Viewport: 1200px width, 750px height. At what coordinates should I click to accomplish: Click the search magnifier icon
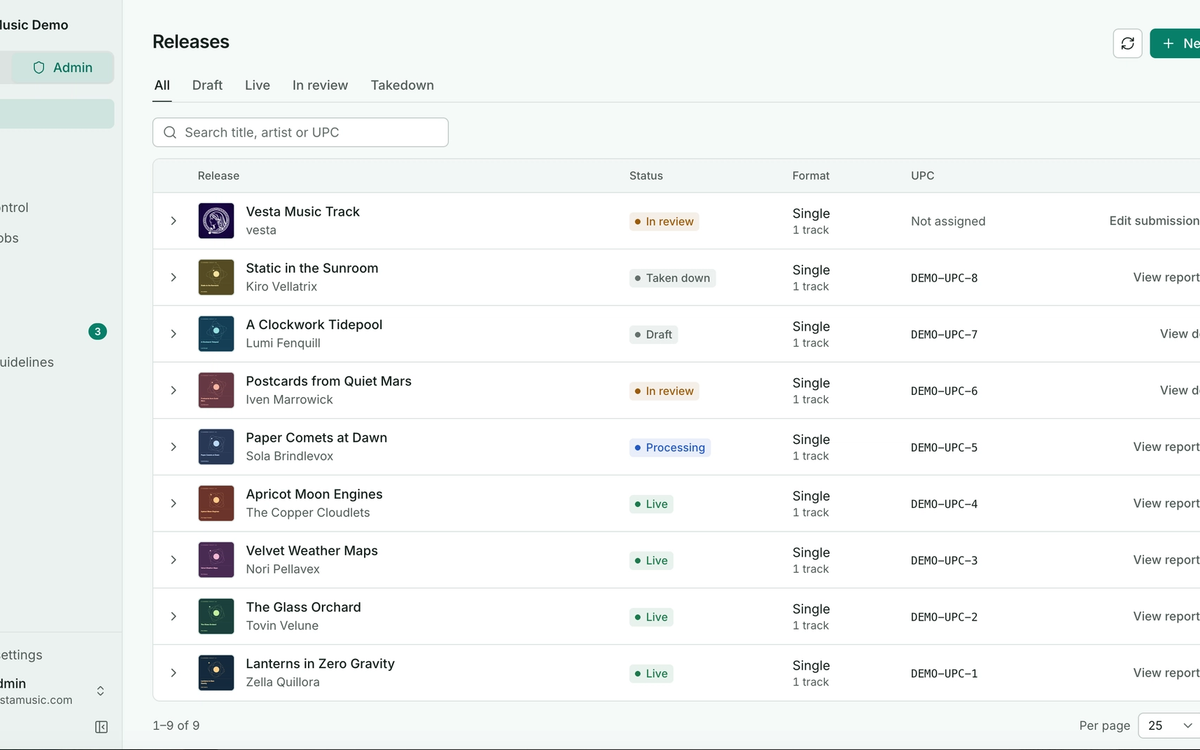(x=170, y=132)
